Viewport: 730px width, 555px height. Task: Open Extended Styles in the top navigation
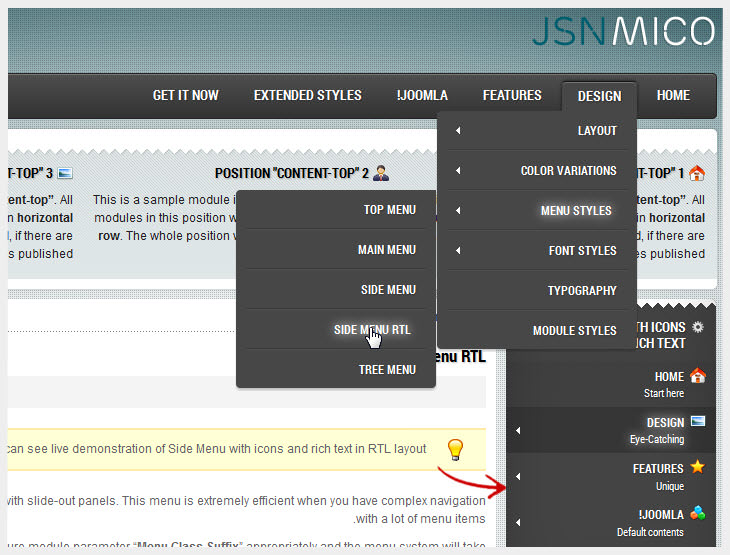point(307,96)
